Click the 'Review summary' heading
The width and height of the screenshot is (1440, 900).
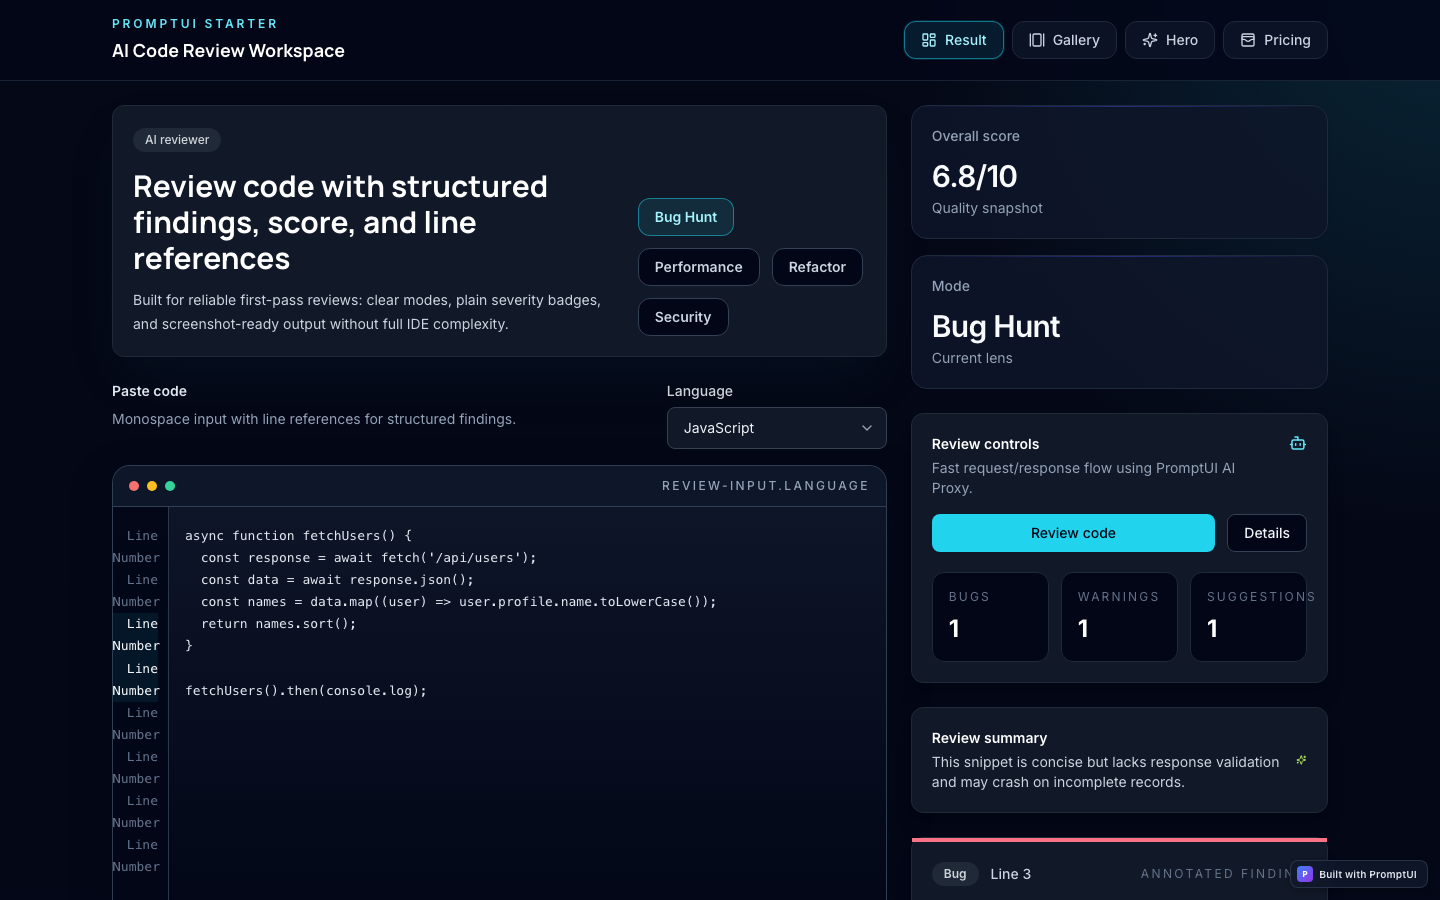coord(989,738)
